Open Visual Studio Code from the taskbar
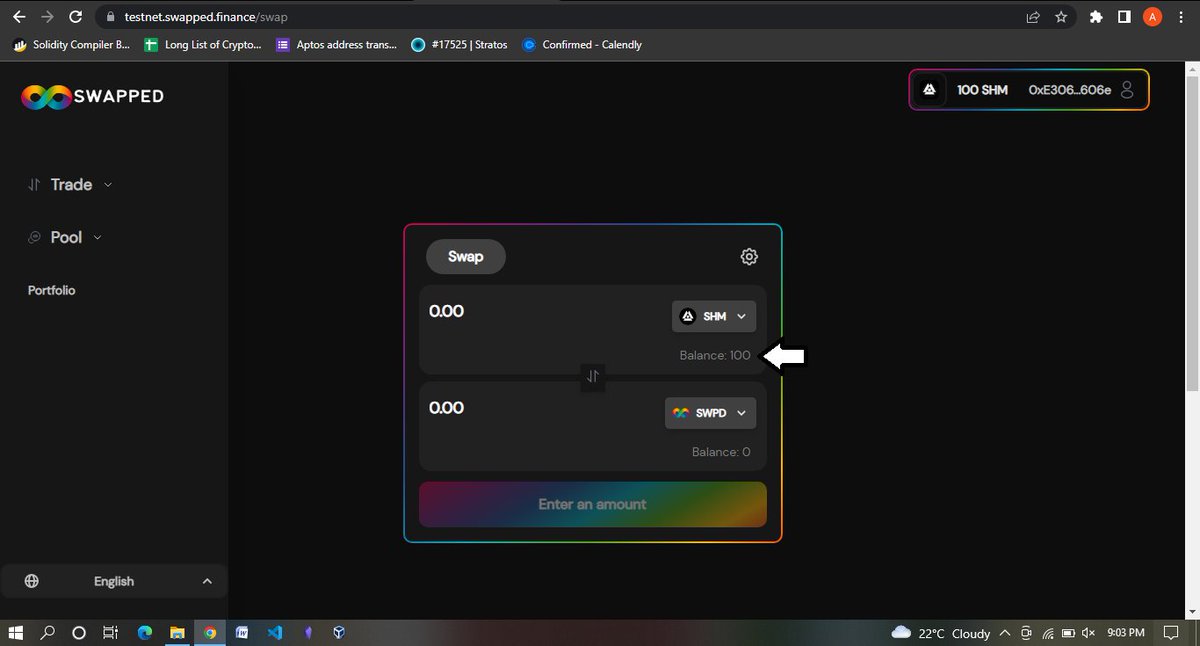This screenshot has width=1200, height=646. click(274, 633)
